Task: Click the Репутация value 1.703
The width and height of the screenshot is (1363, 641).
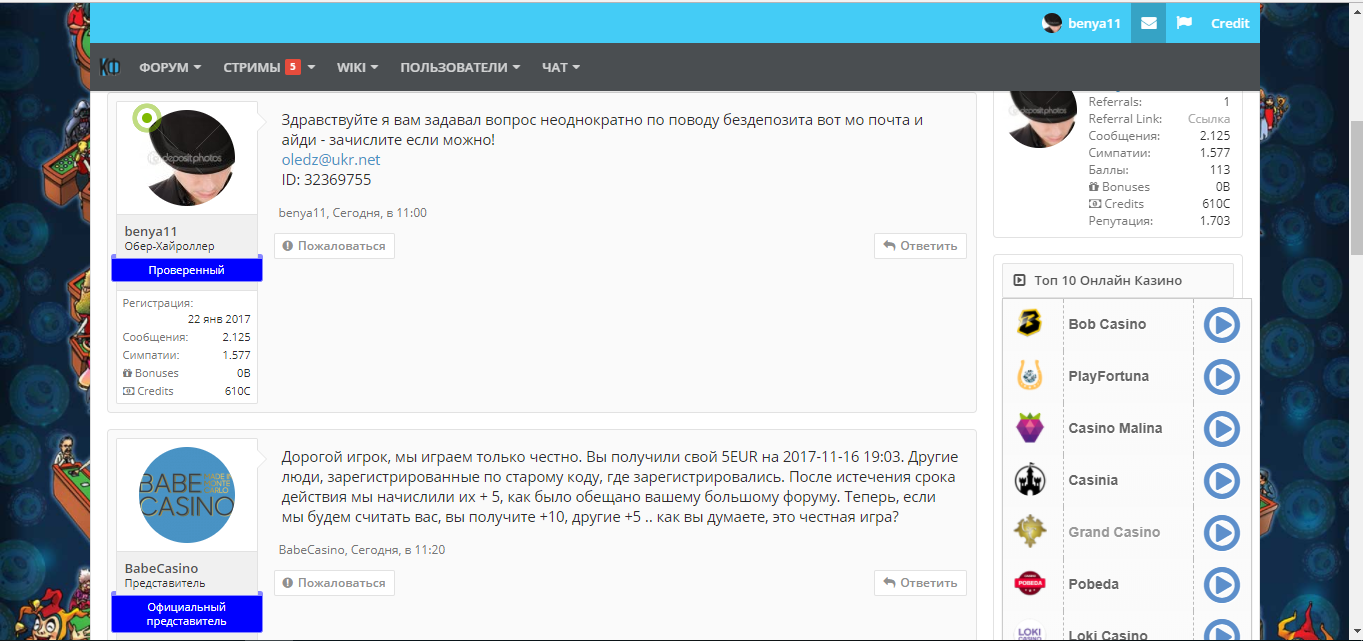Action: [x=1215, y=221]
